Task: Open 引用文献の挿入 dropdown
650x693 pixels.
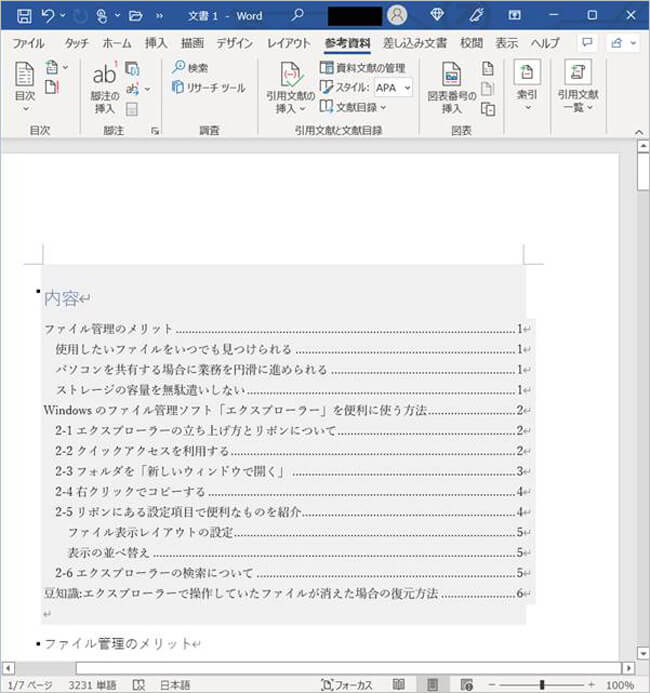Action: pyautogui.click(x=290, y=88)
